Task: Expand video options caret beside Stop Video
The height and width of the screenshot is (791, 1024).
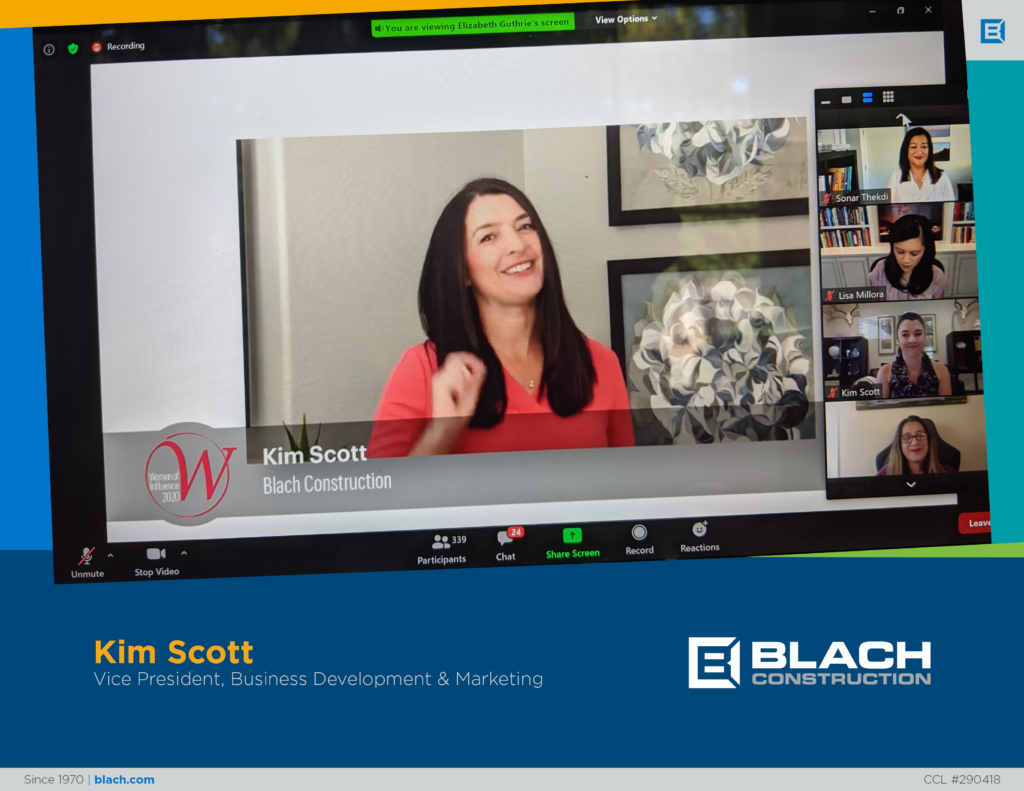Action: (x=184, y=553)
